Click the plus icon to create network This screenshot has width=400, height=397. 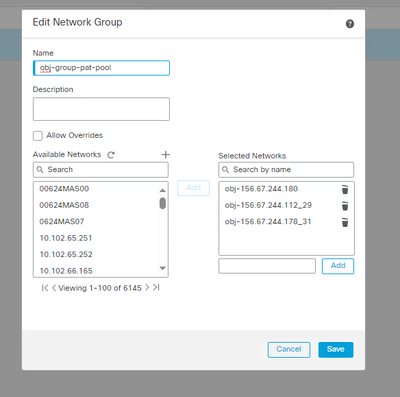click(165, 154)
